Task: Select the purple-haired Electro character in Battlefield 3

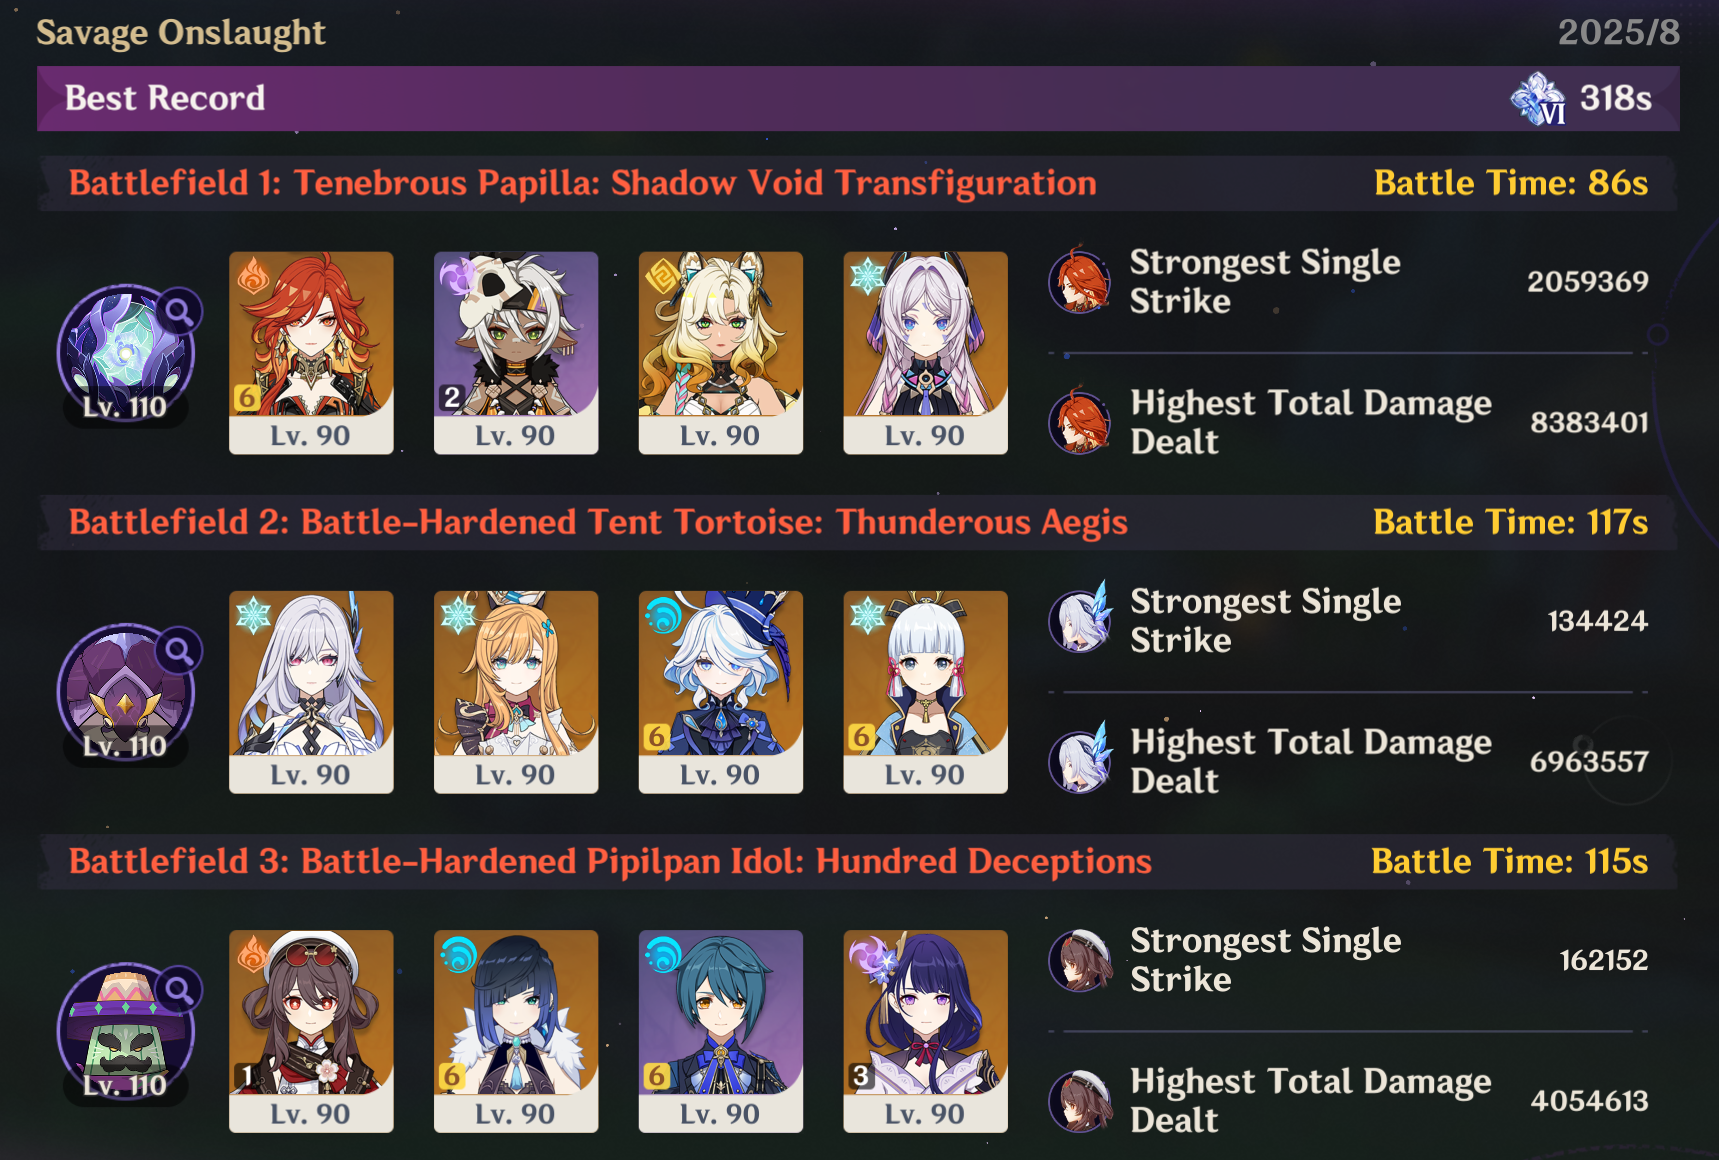Action: 925,1031
